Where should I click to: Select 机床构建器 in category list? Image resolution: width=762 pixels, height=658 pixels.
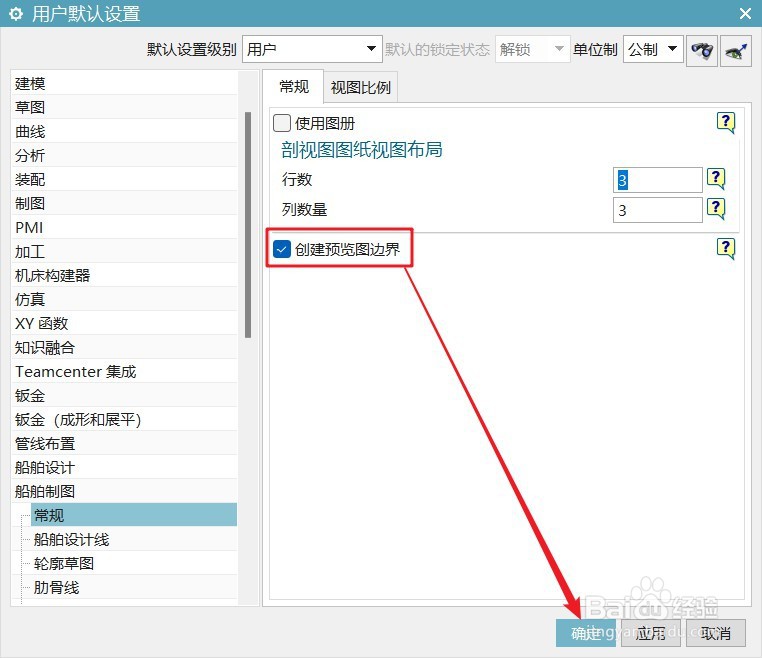[x=124, y=276]
